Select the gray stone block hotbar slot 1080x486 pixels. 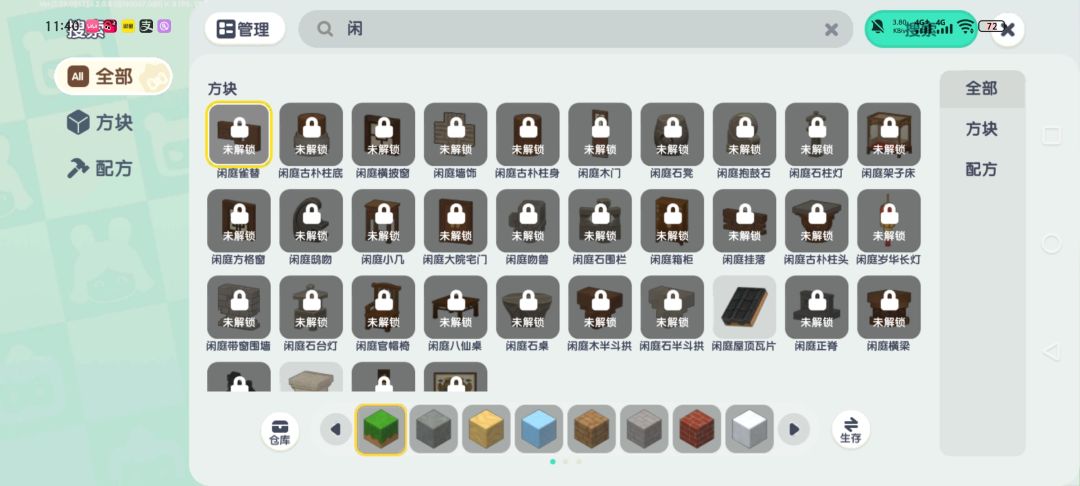pos(433,430)
